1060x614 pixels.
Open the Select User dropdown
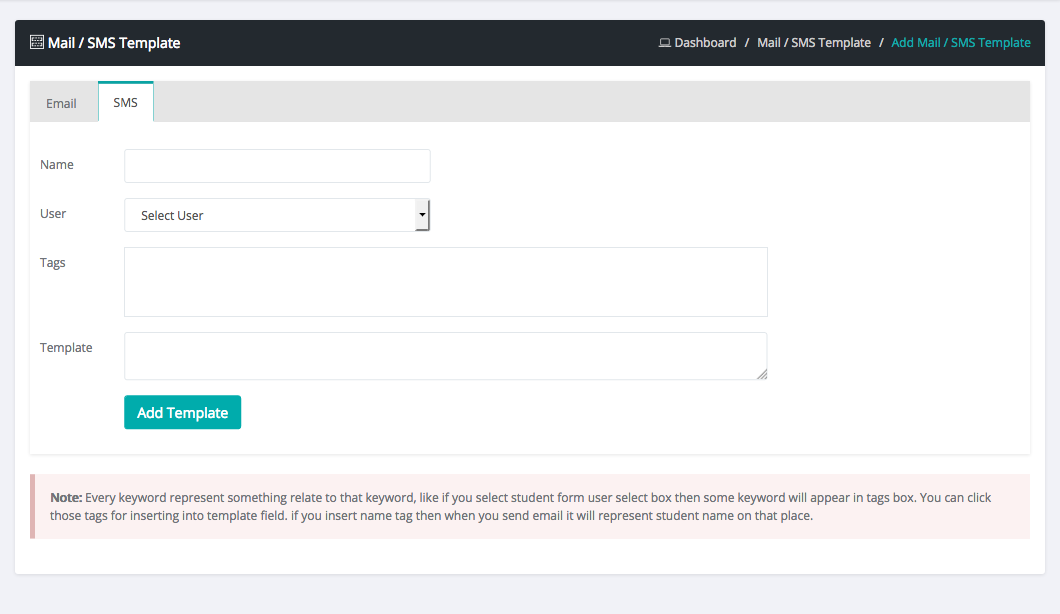[270, 215]
